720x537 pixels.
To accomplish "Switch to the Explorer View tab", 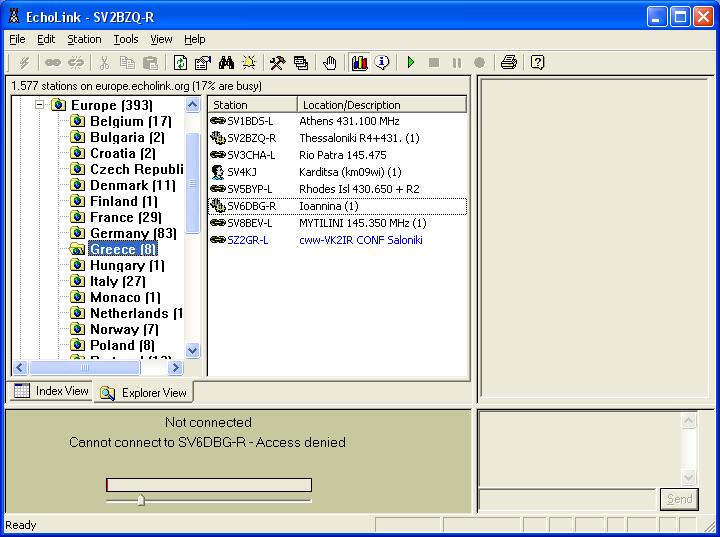I will pyautogui.click(x=143, y=393).
